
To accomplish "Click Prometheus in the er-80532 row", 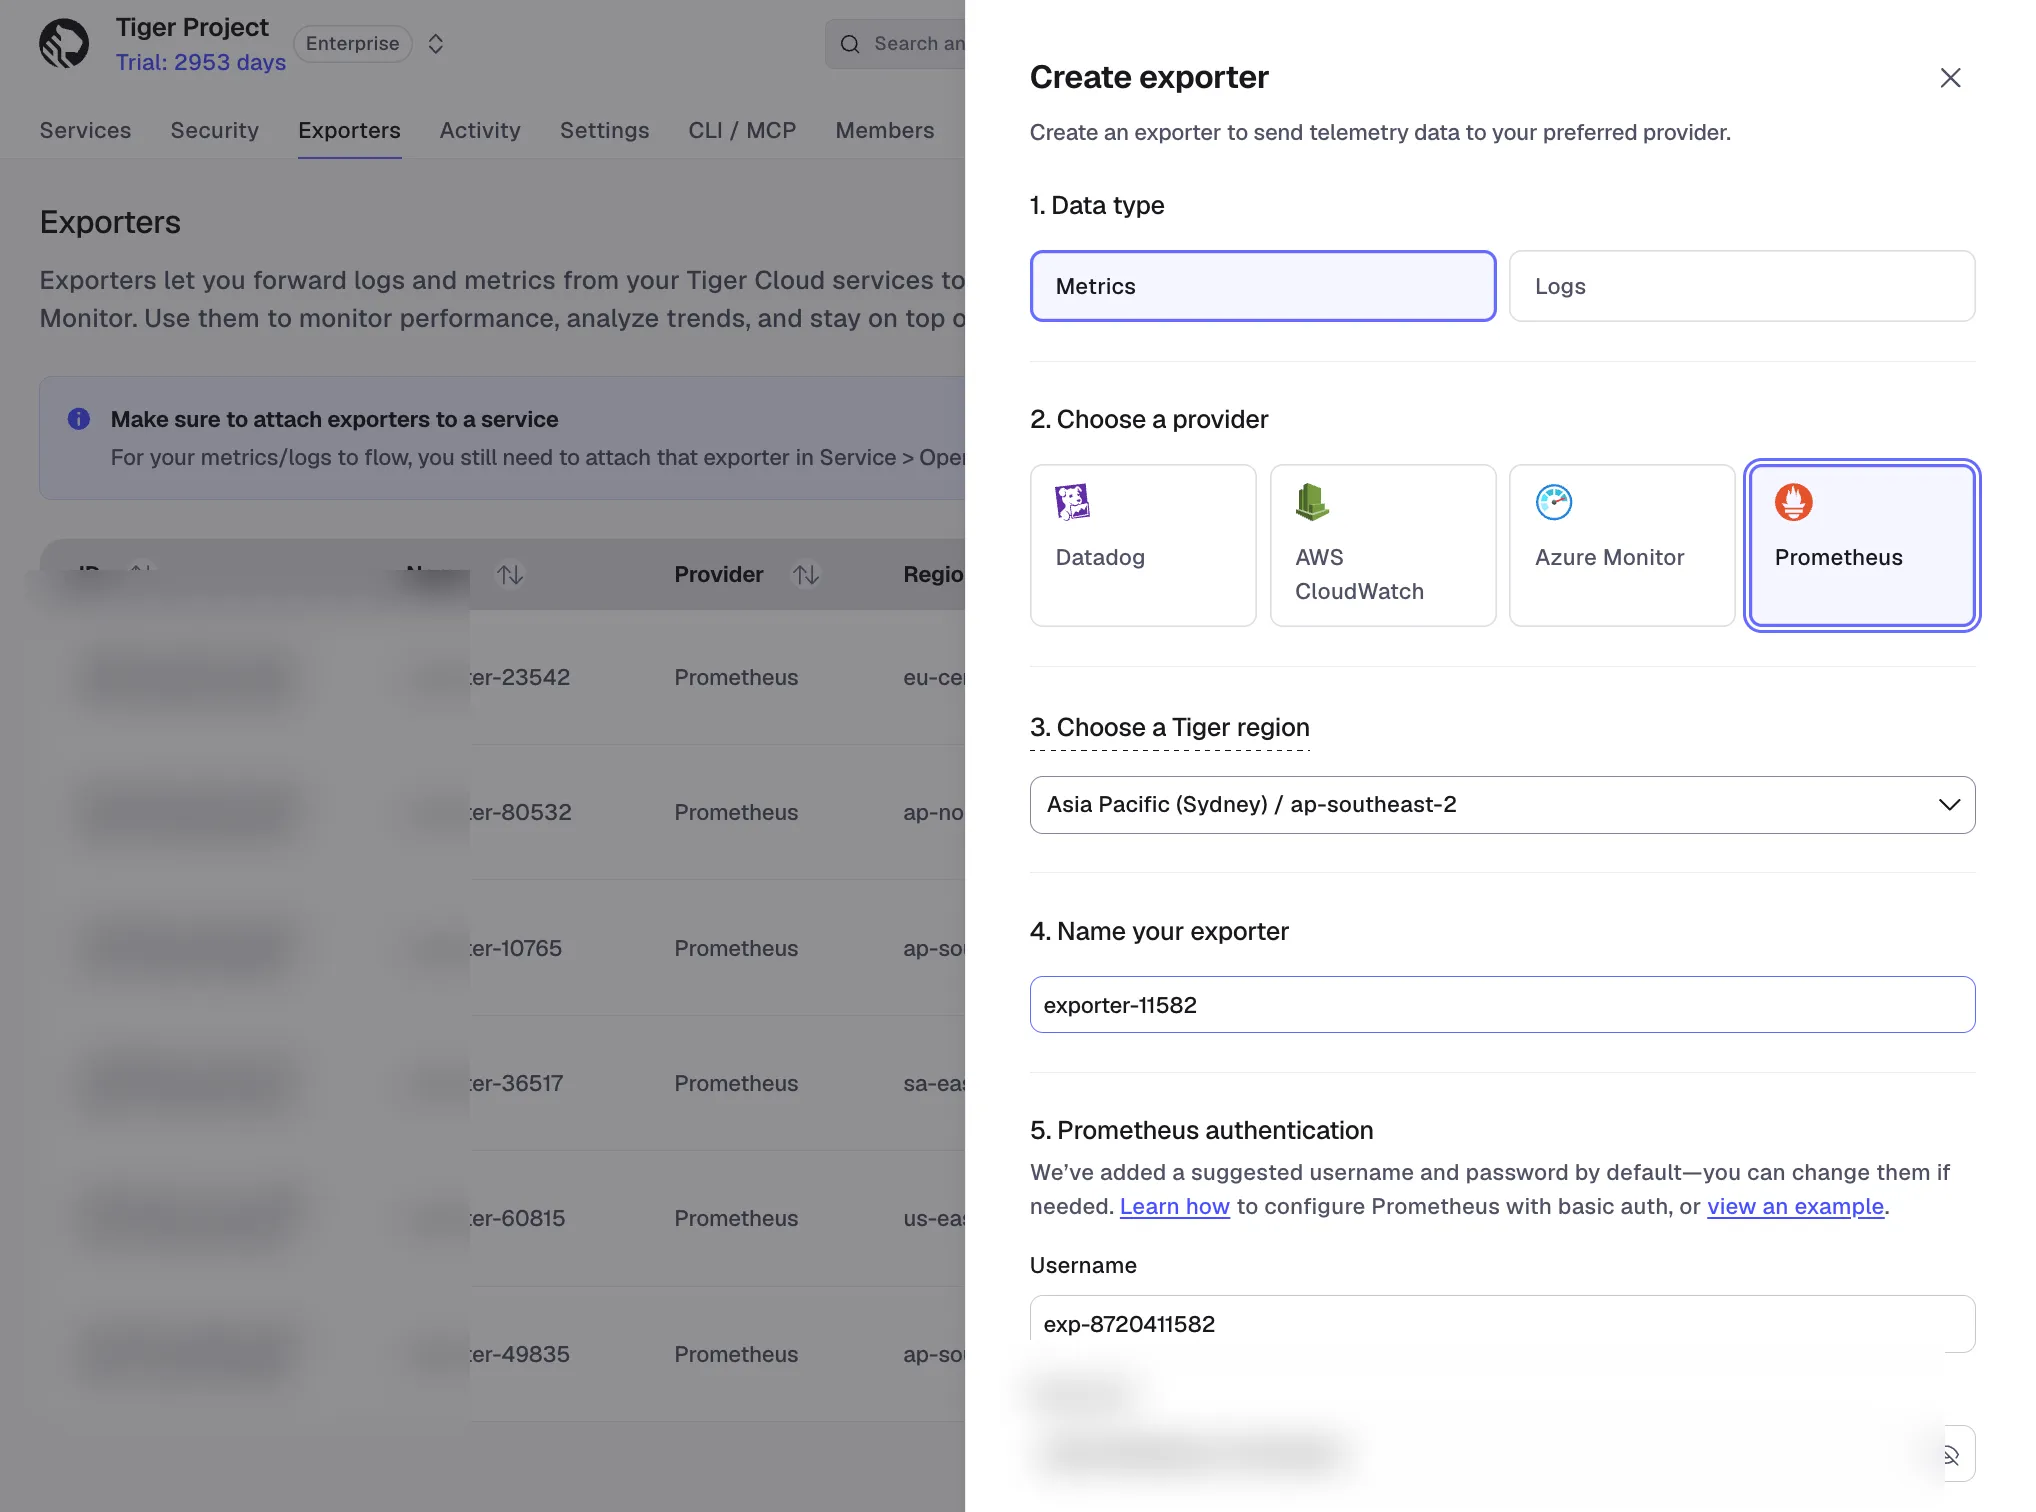I will click(736, 813).
